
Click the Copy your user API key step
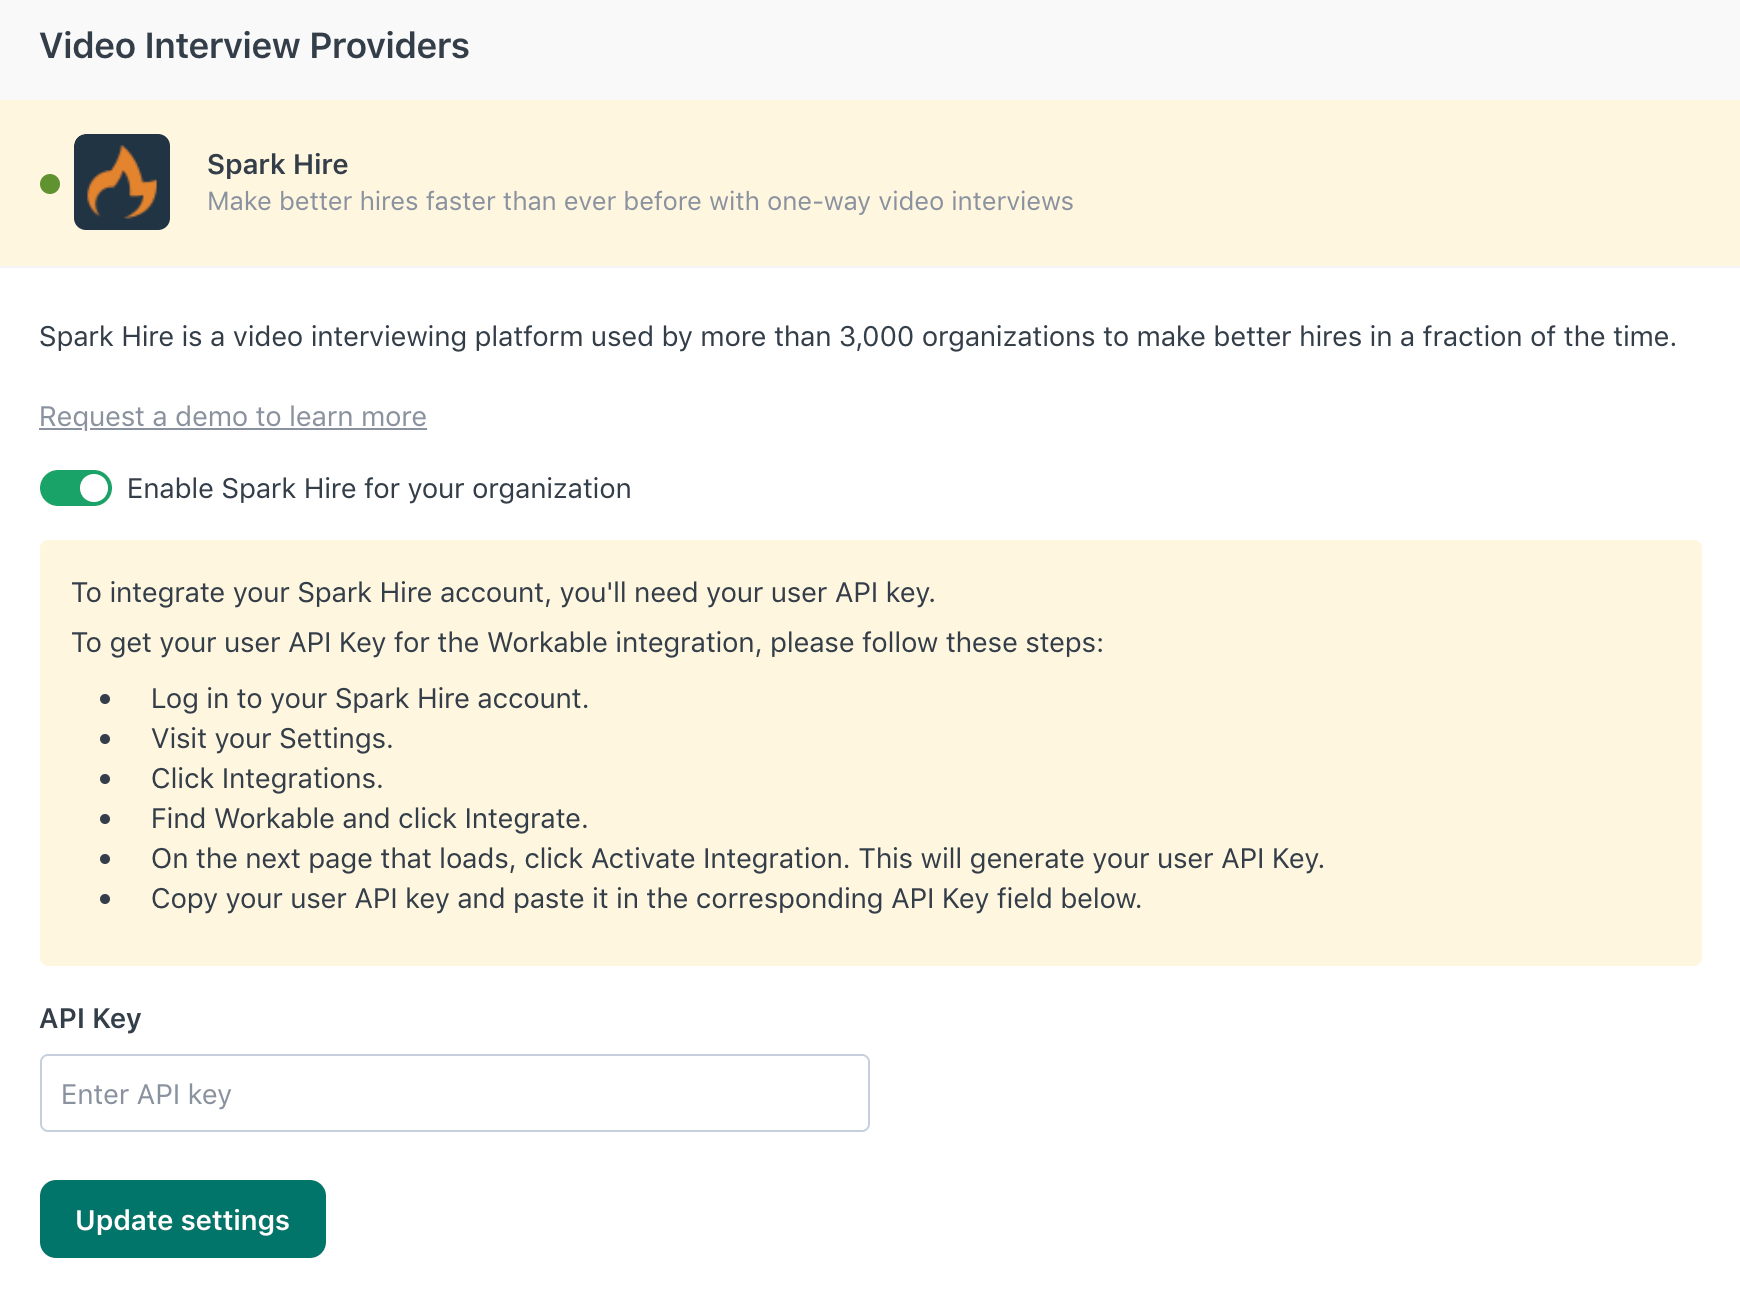point(646,898)
